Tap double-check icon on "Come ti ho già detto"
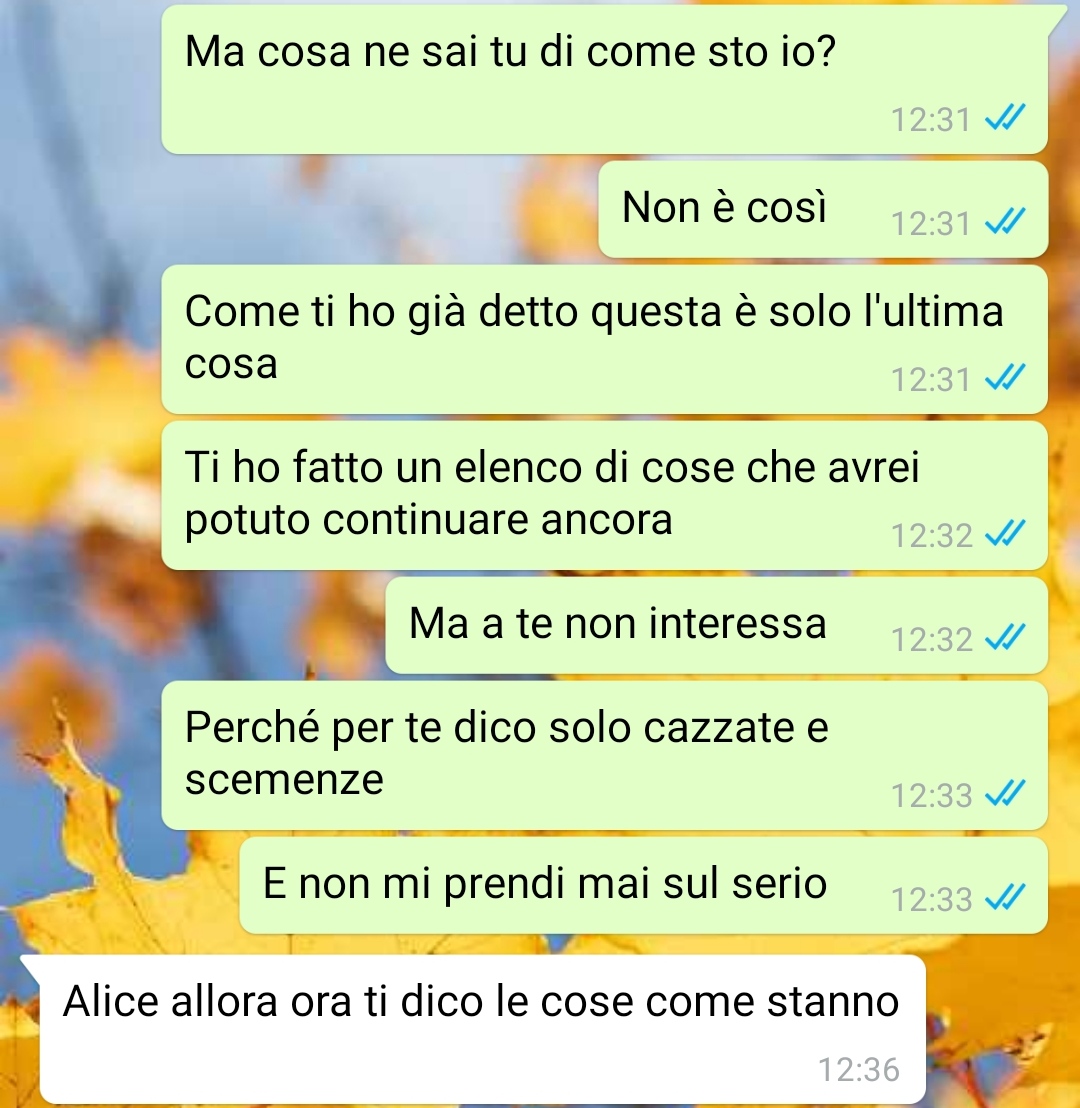This screenshot has width=1080, height=1108. pyautogui.click(x=1004, y=377)
